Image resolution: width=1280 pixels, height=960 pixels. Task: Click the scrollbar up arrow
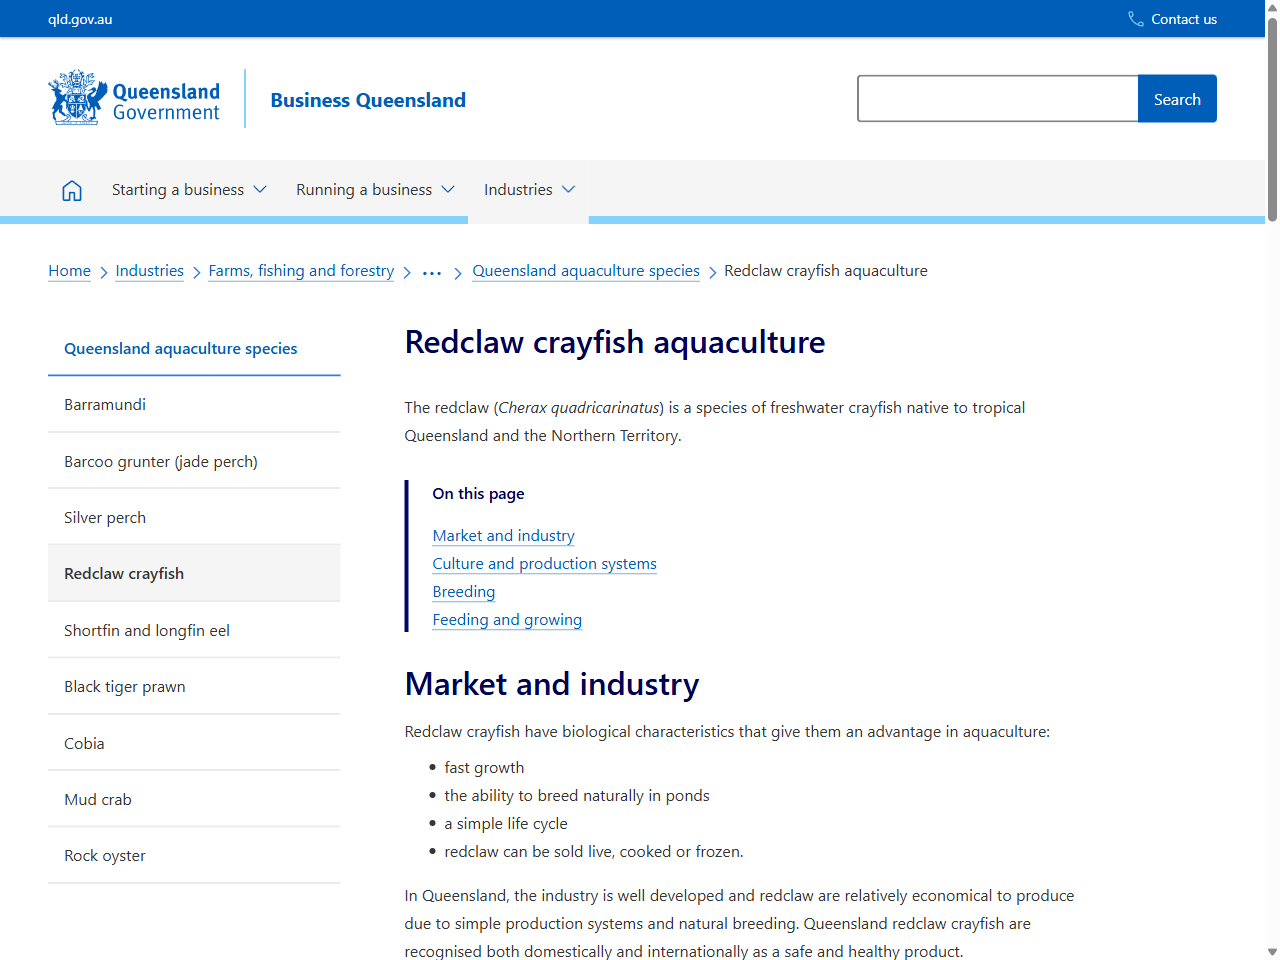(1271, 8)
